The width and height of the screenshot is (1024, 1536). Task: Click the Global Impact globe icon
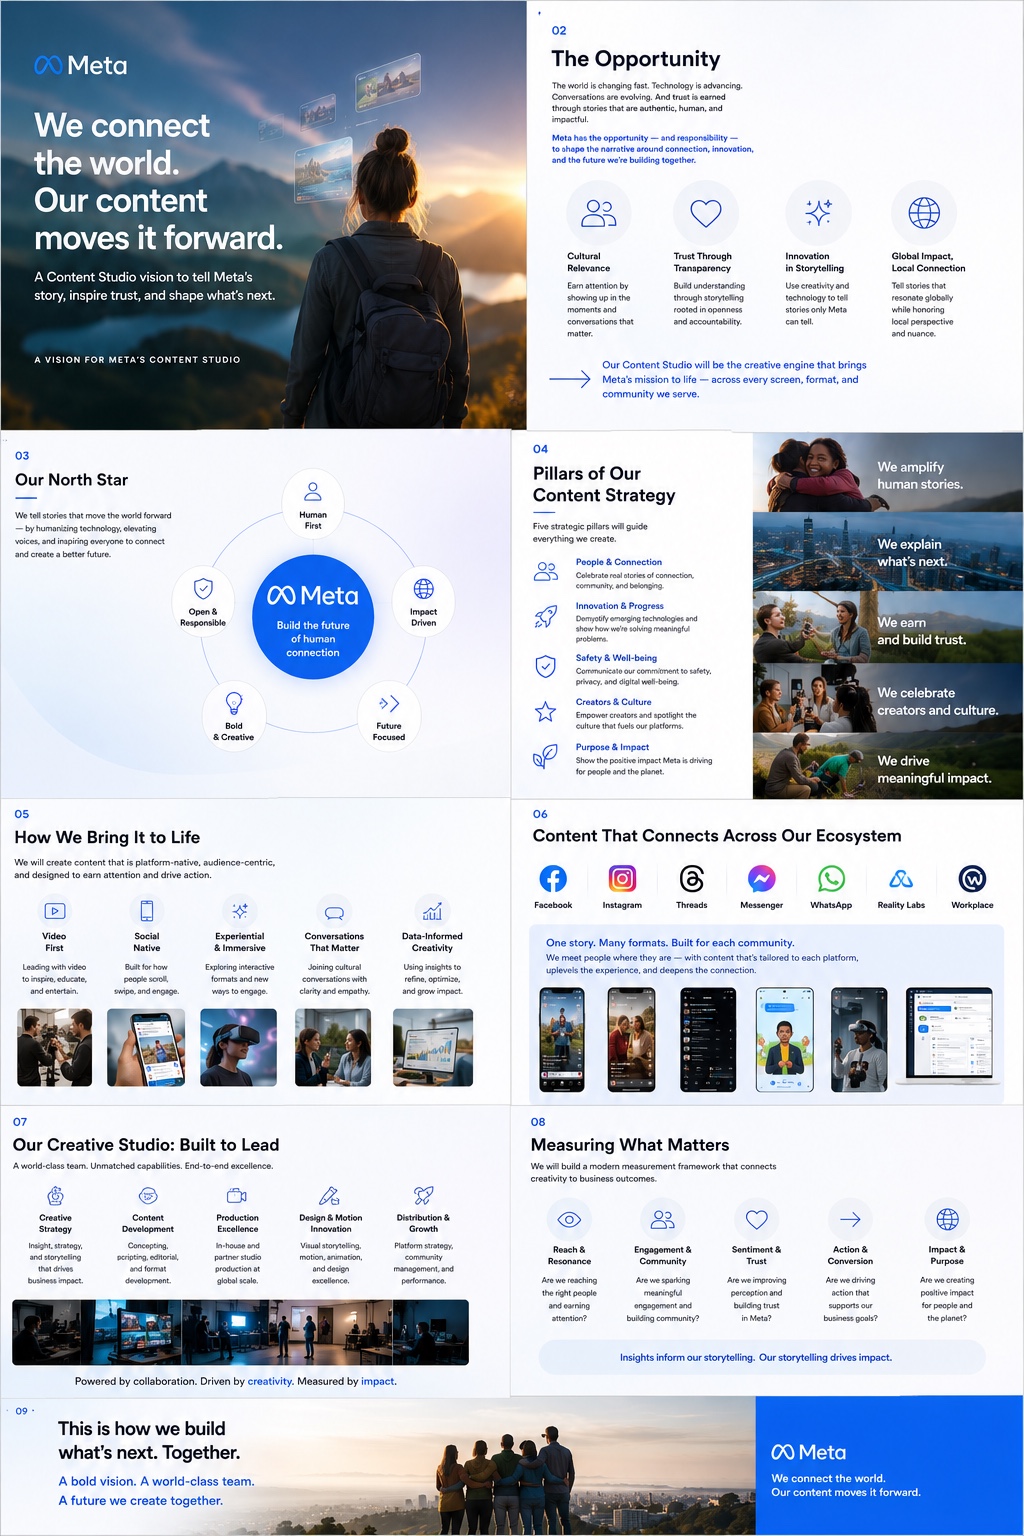(x=924, y=213)
